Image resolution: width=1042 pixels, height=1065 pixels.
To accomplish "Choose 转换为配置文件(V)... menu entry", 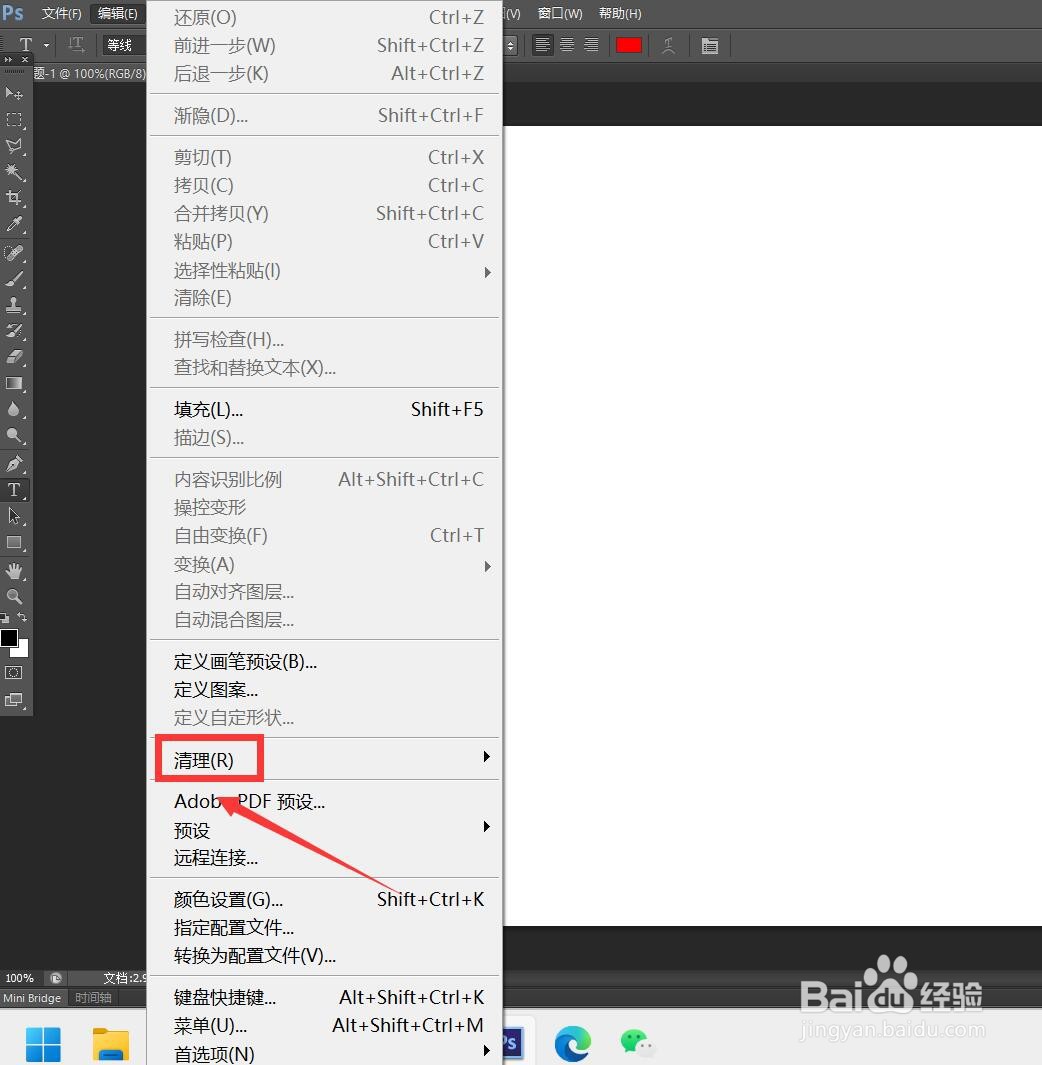I will (325, 956).
